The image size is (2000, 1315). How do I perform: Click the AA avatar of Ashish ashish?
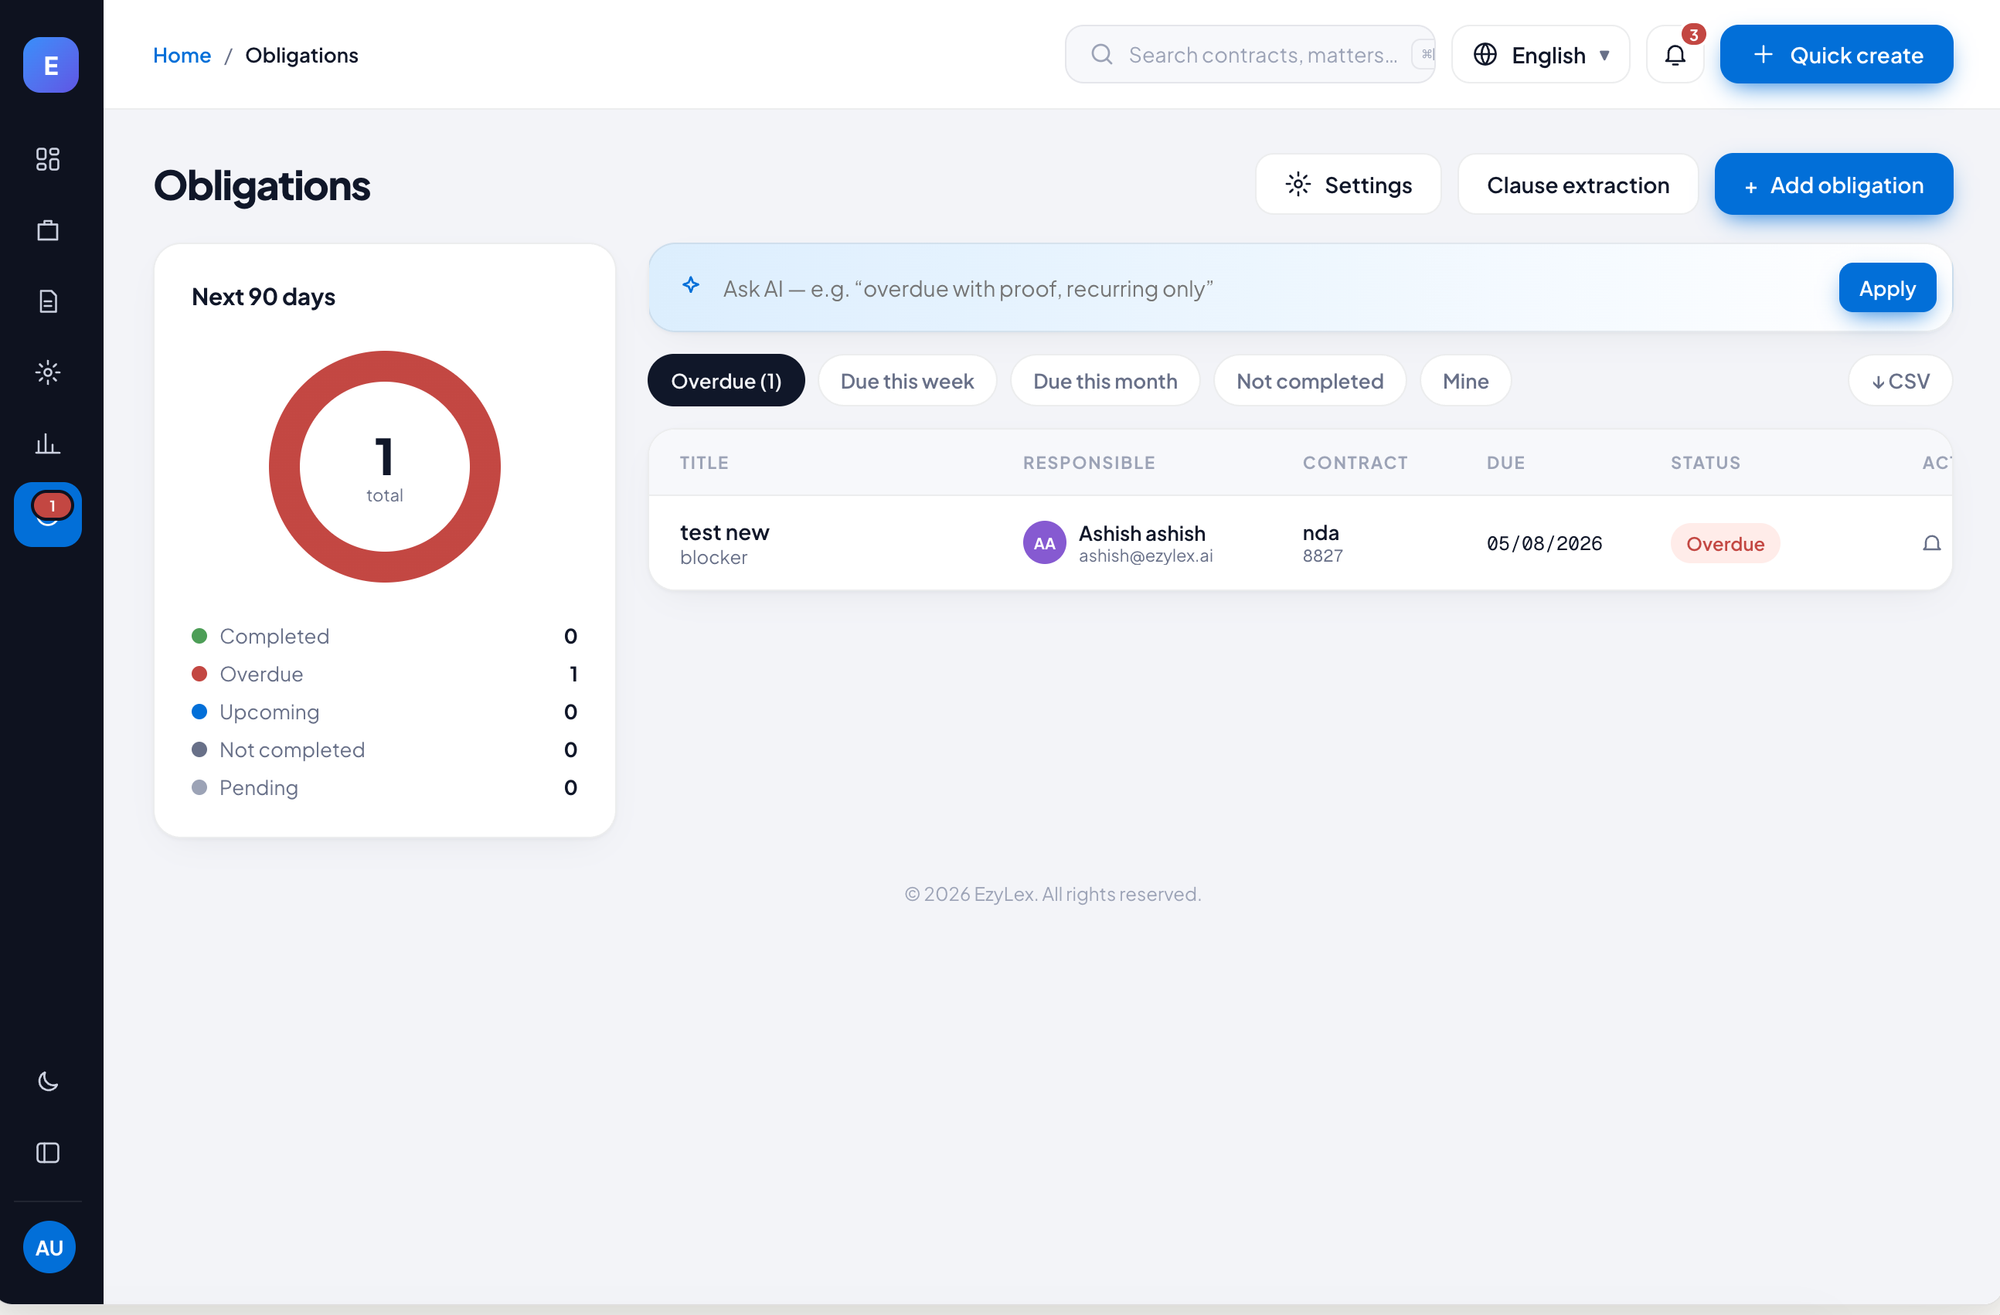coord(1044,543)
